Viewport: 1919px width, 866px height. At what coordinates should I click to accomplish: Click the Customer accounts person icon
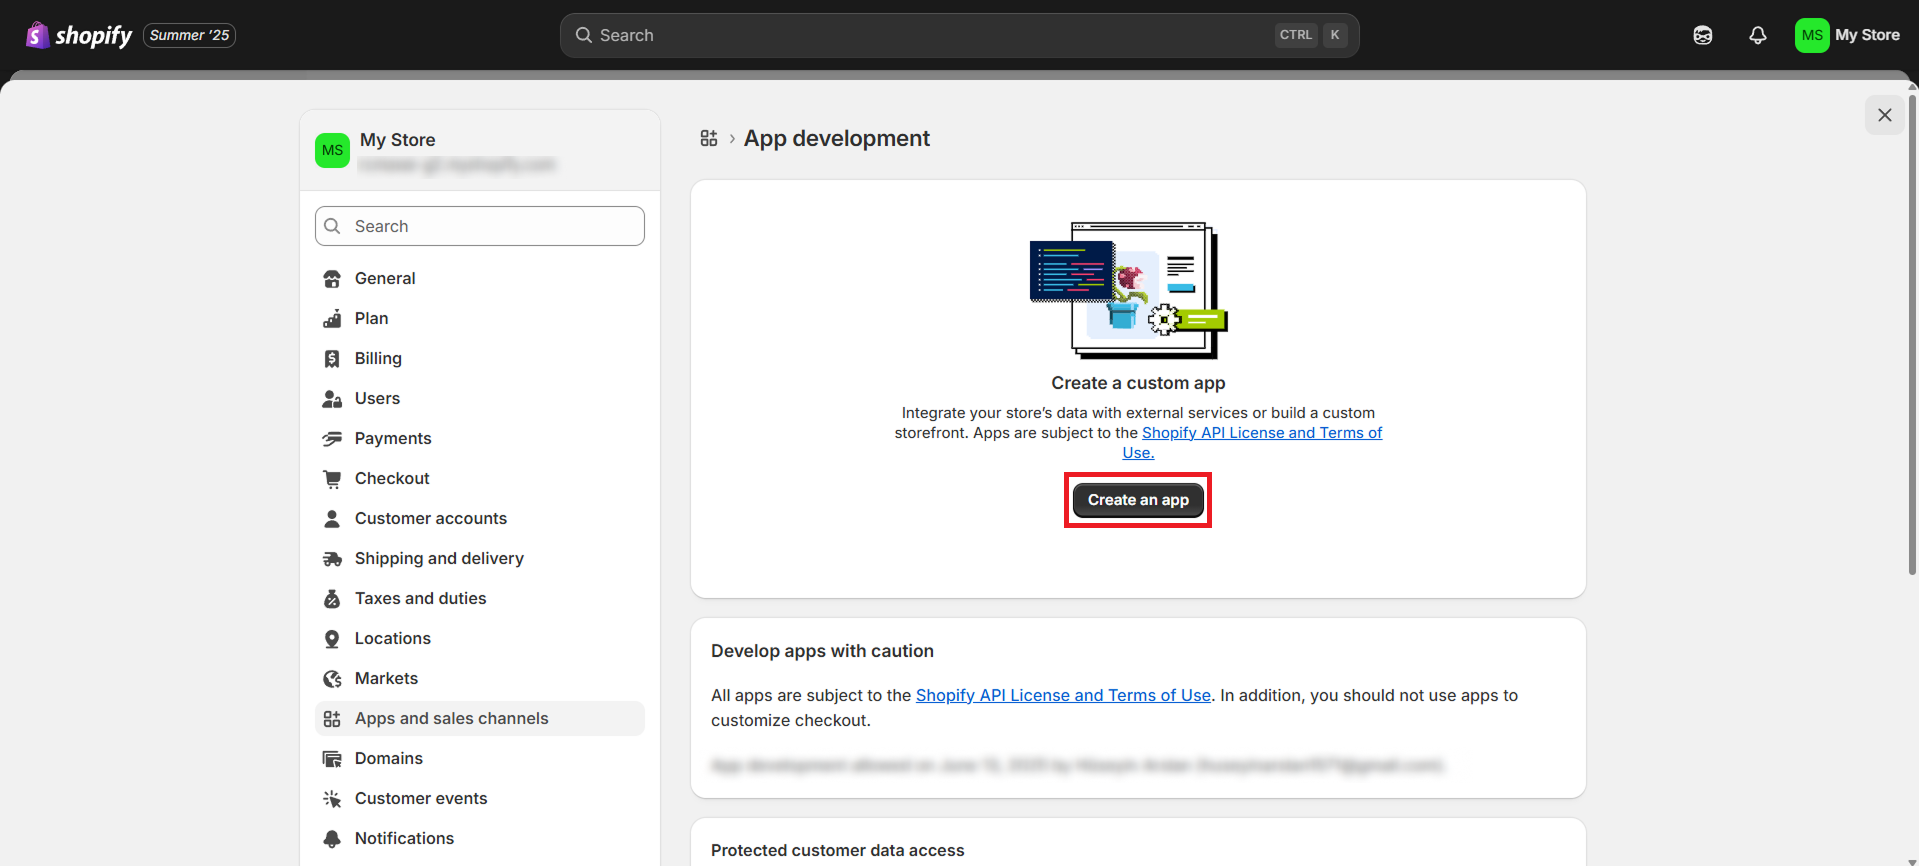click(x=332, y=519)
